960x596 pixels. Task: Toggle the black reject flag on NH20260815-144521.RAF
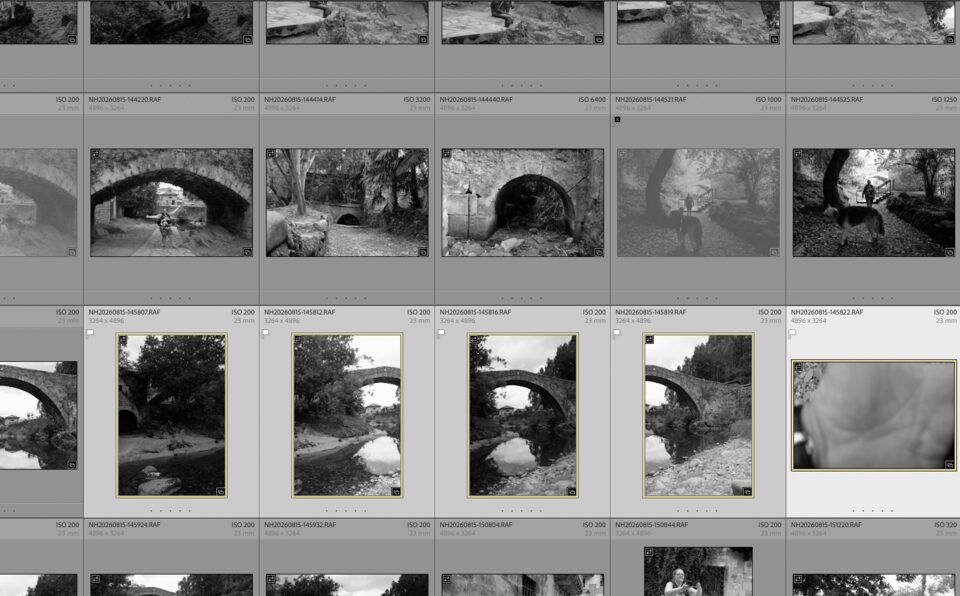coord(617,119)
